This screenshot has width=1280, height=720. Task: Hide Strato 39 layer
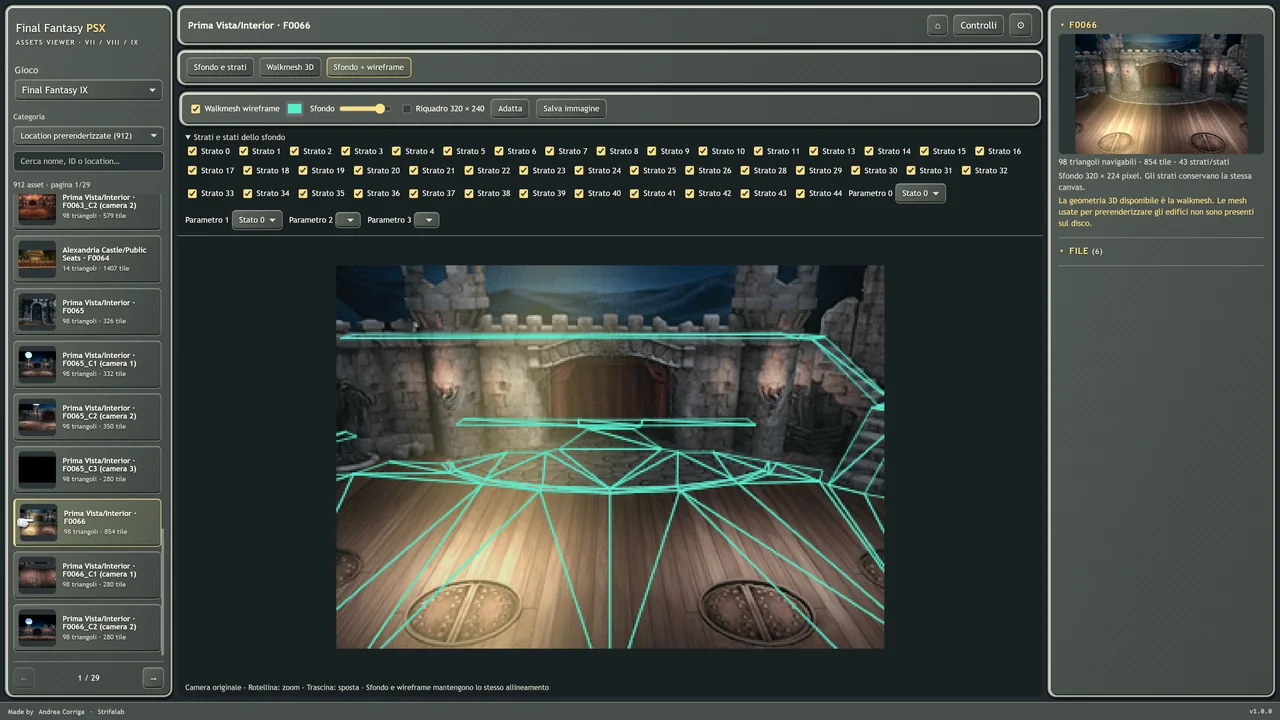pyautogui.click(x=524, y=194)
